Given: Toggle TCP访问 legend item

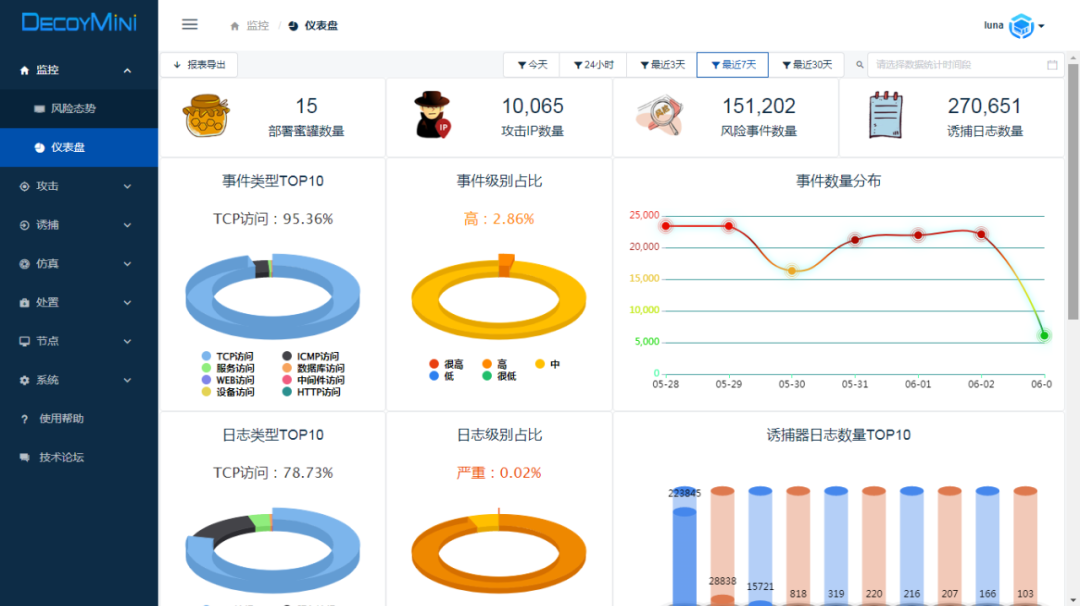Looking at the screenshot, I should tap(227, 356).
